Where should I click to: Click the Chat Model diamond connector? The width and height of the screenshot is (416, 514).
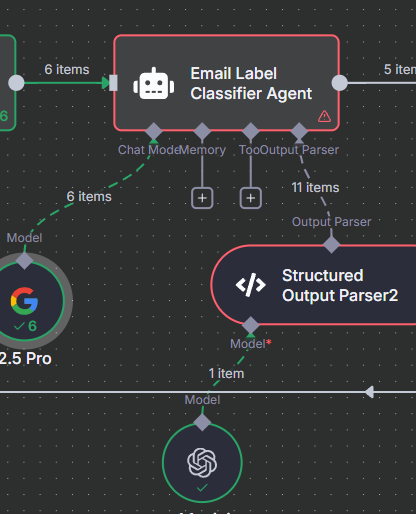(154, 131)
